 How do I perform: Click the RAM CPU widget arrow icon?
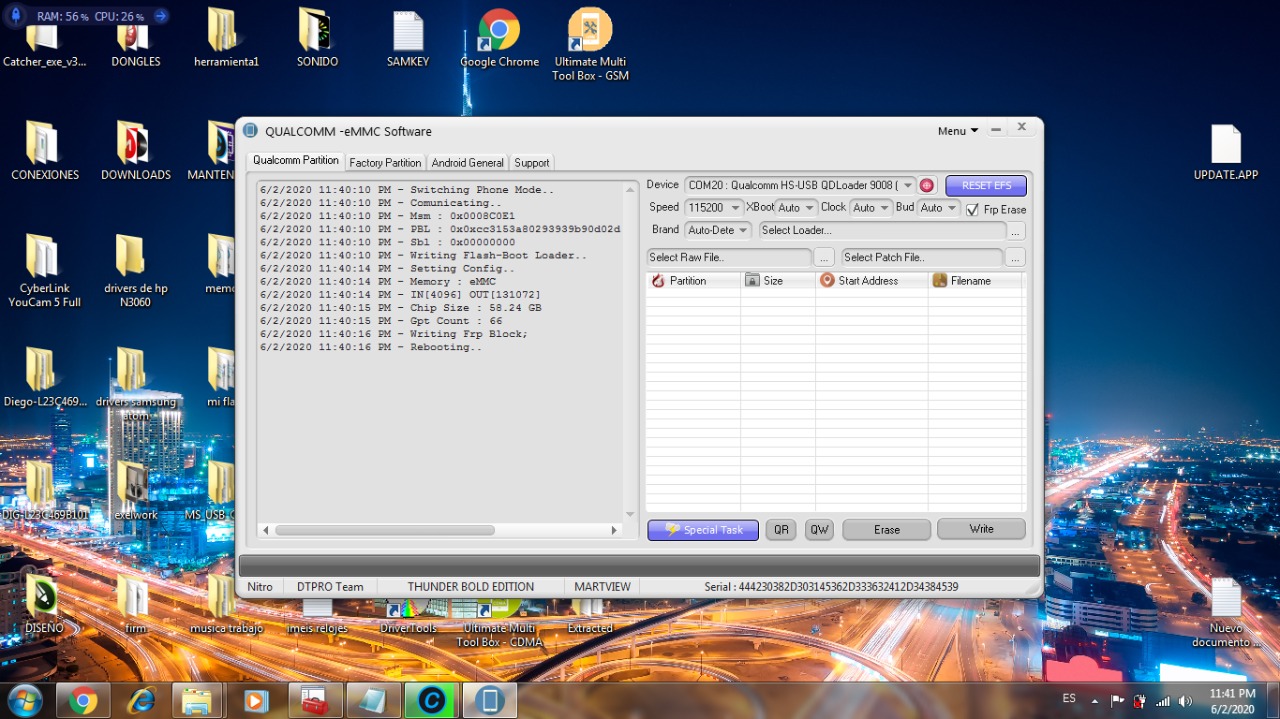[x=161, y=16]
